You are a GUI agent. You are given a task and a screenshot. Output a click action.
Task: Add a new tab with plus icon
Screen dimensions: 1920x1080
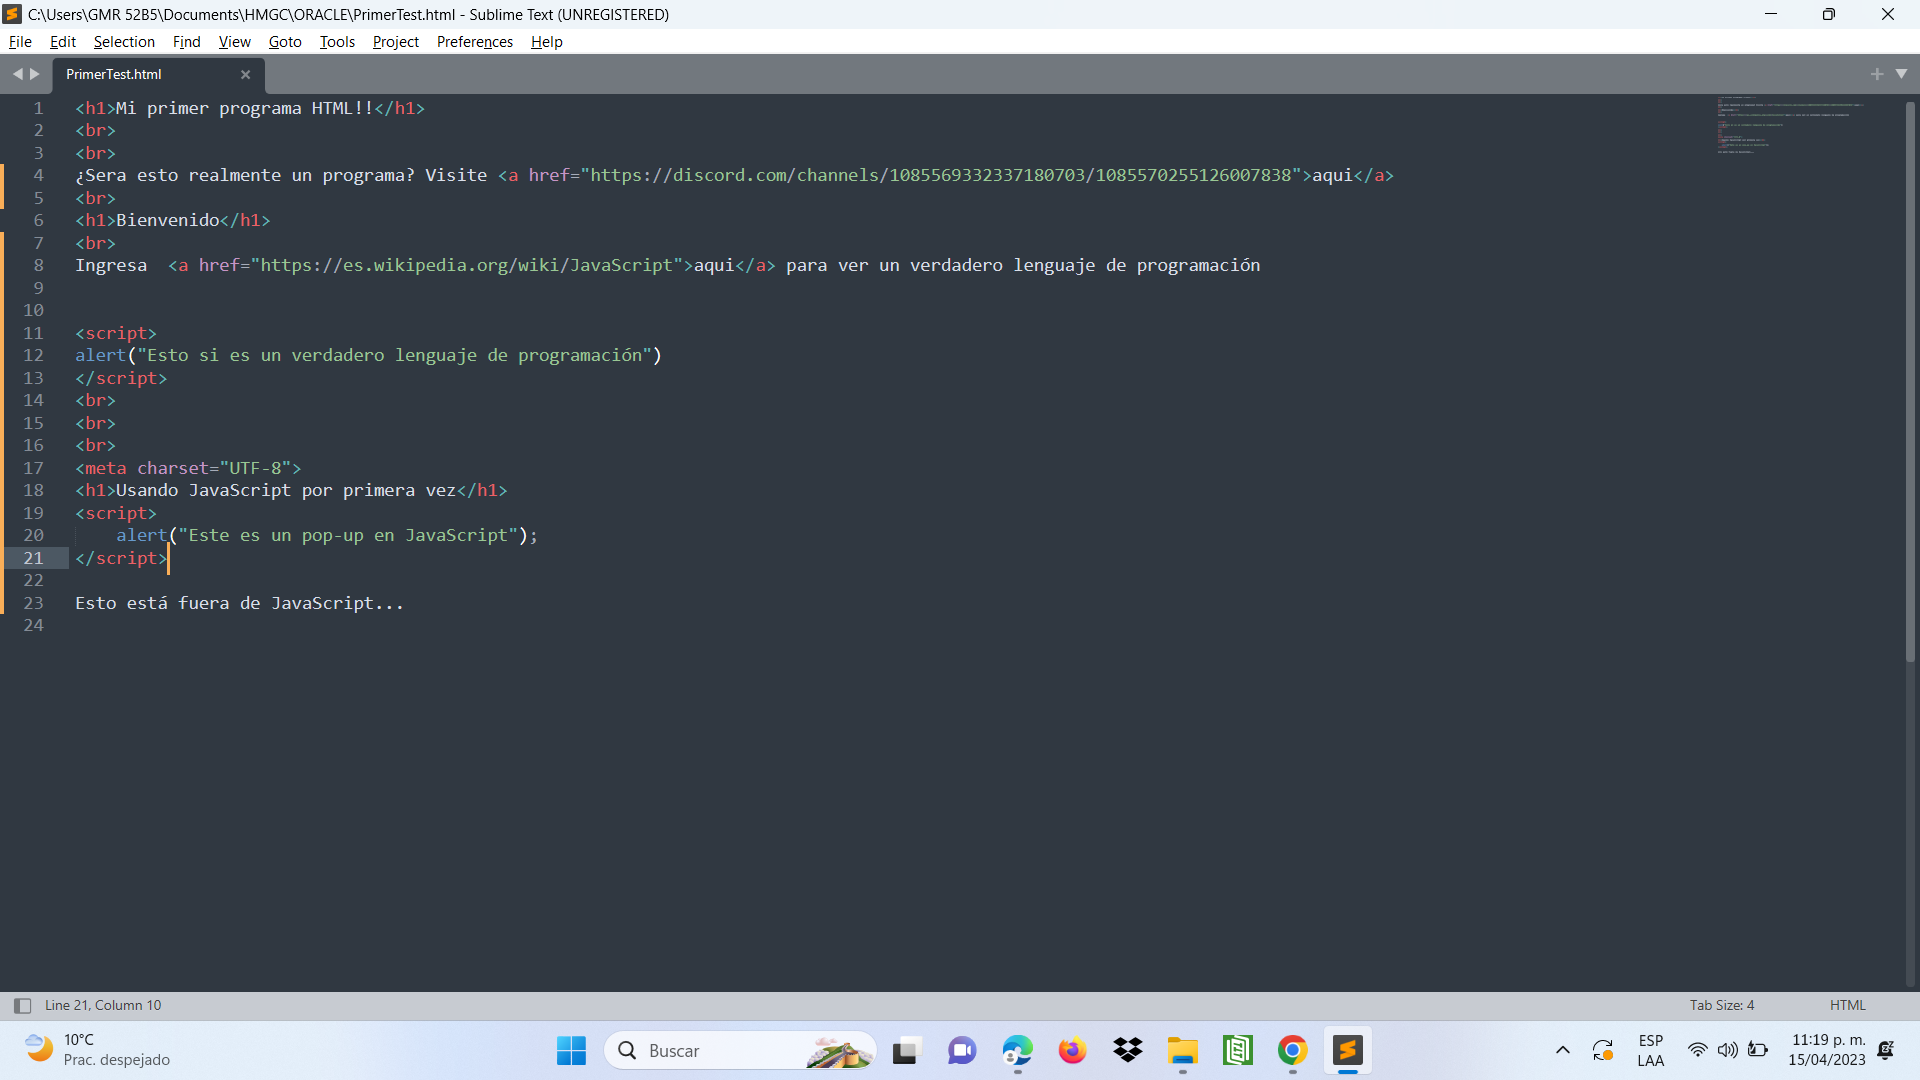pos(1877,74)
